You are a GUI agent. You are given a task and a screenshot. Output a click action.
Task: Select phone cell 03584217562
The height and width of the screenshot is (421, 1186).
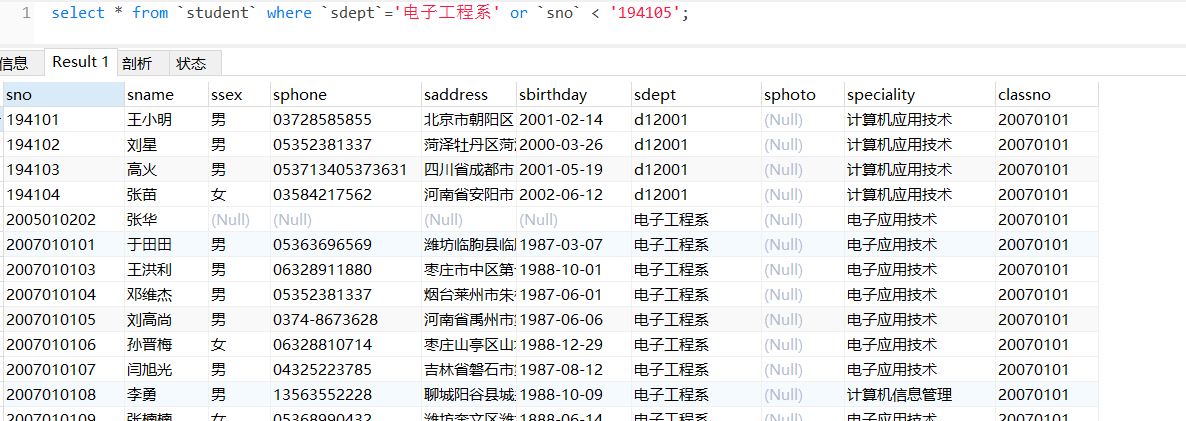(x=346, y=194)
